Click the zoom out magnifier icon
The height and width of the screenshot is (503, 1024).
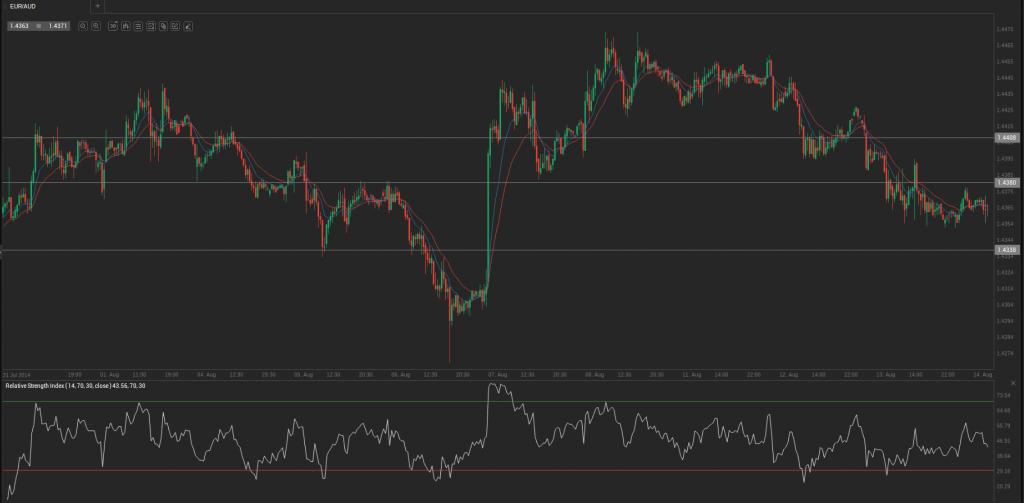click(83, 25)
